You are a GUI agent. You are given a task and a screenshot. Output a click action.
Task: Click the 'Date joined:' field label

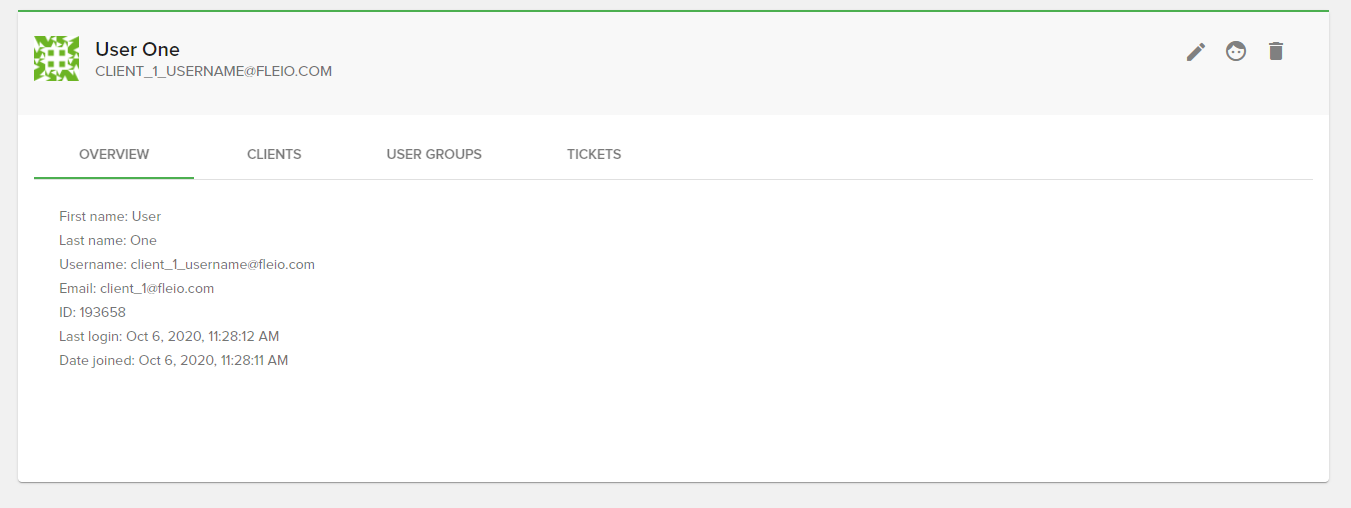click(x=97, y=360)
